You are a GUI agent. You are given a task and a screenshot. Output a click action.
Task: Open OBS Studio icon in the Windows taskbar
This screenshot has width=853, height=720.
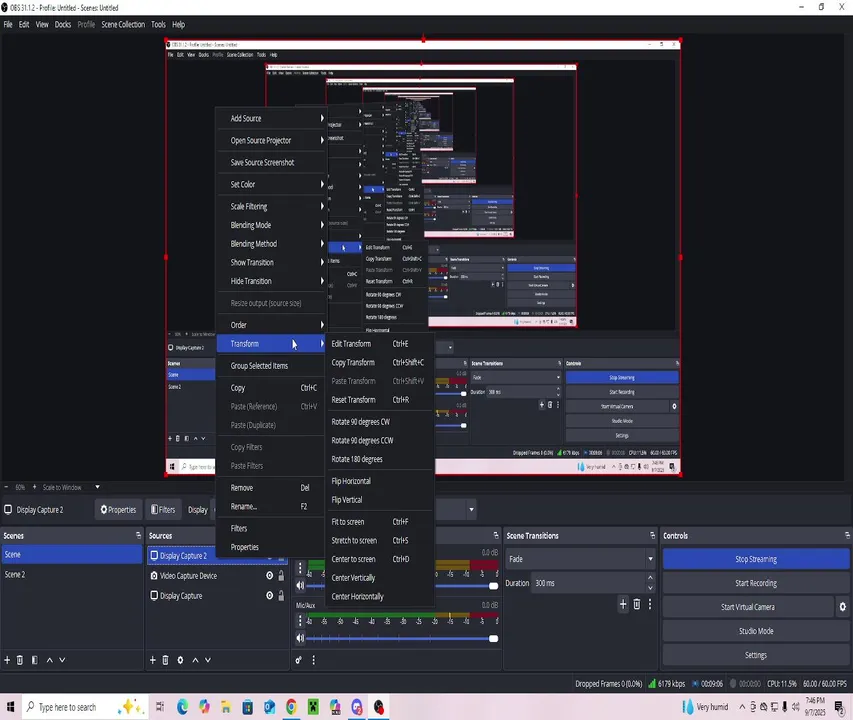point(379,707)
